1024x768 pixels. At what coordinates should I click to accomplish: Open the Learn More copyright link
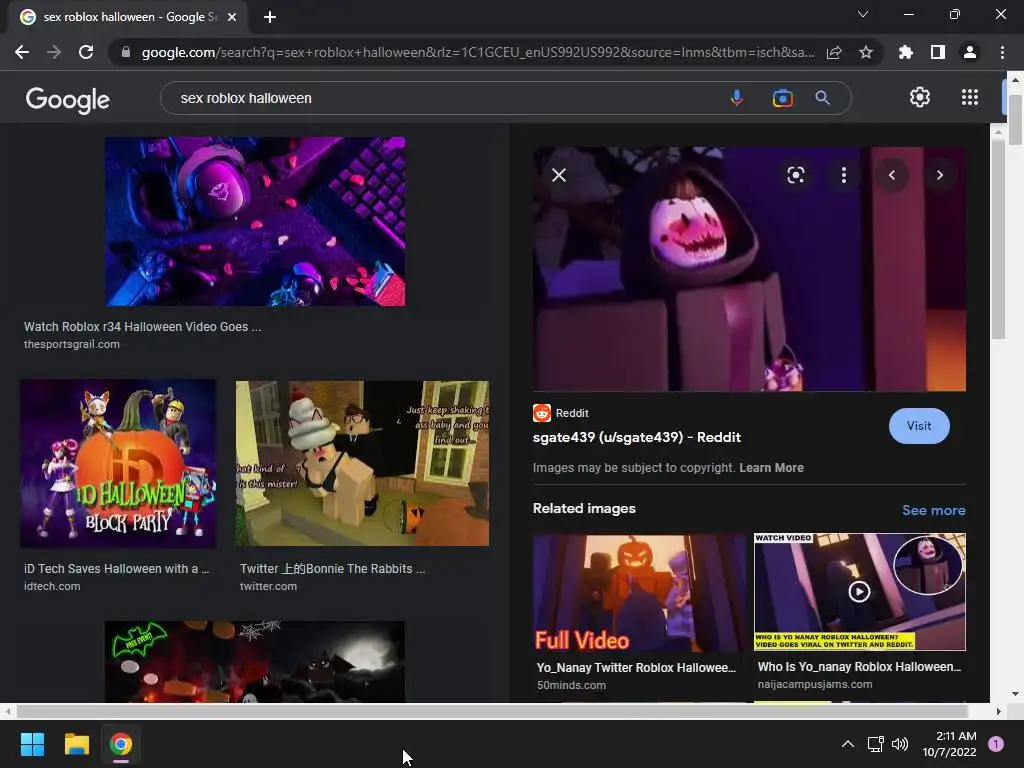tap(771, 468)
